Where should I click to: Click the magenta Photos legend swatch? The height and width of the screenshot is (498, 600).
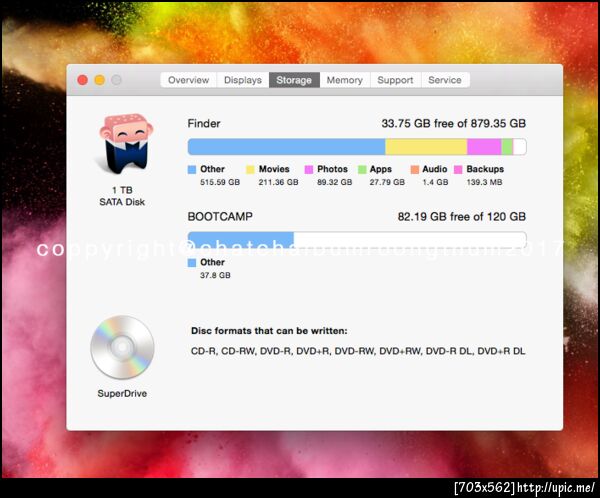tap(309, 170)
